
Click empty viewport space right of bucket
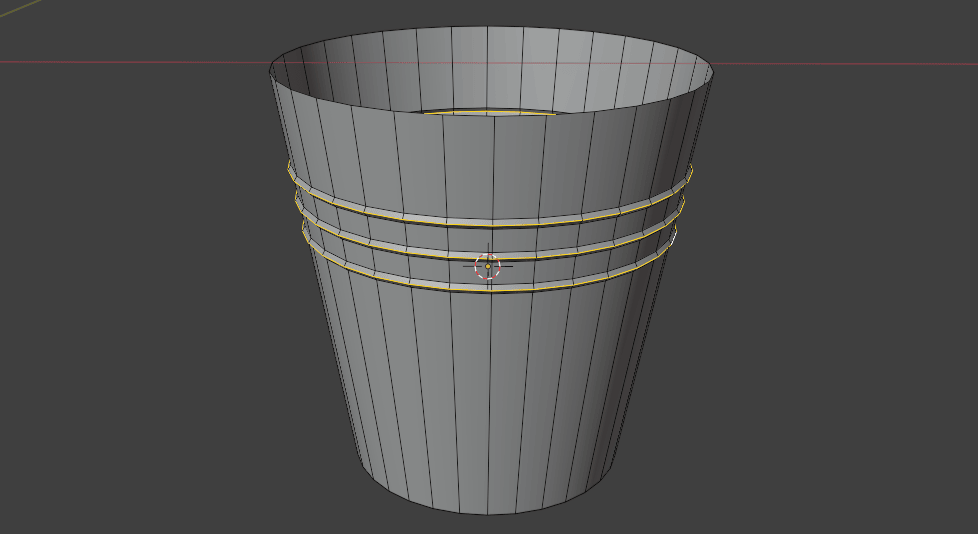pyautogui.click(x=850, y=300)
